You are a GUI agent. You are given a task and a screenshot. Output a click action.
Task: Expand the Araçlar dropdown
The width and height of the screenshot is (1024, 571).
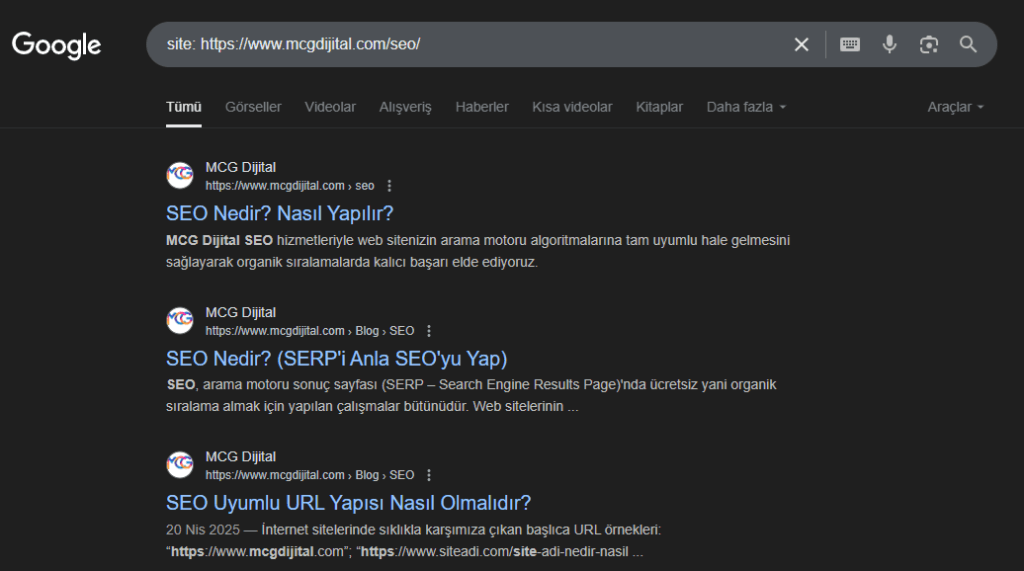(955, 107)
